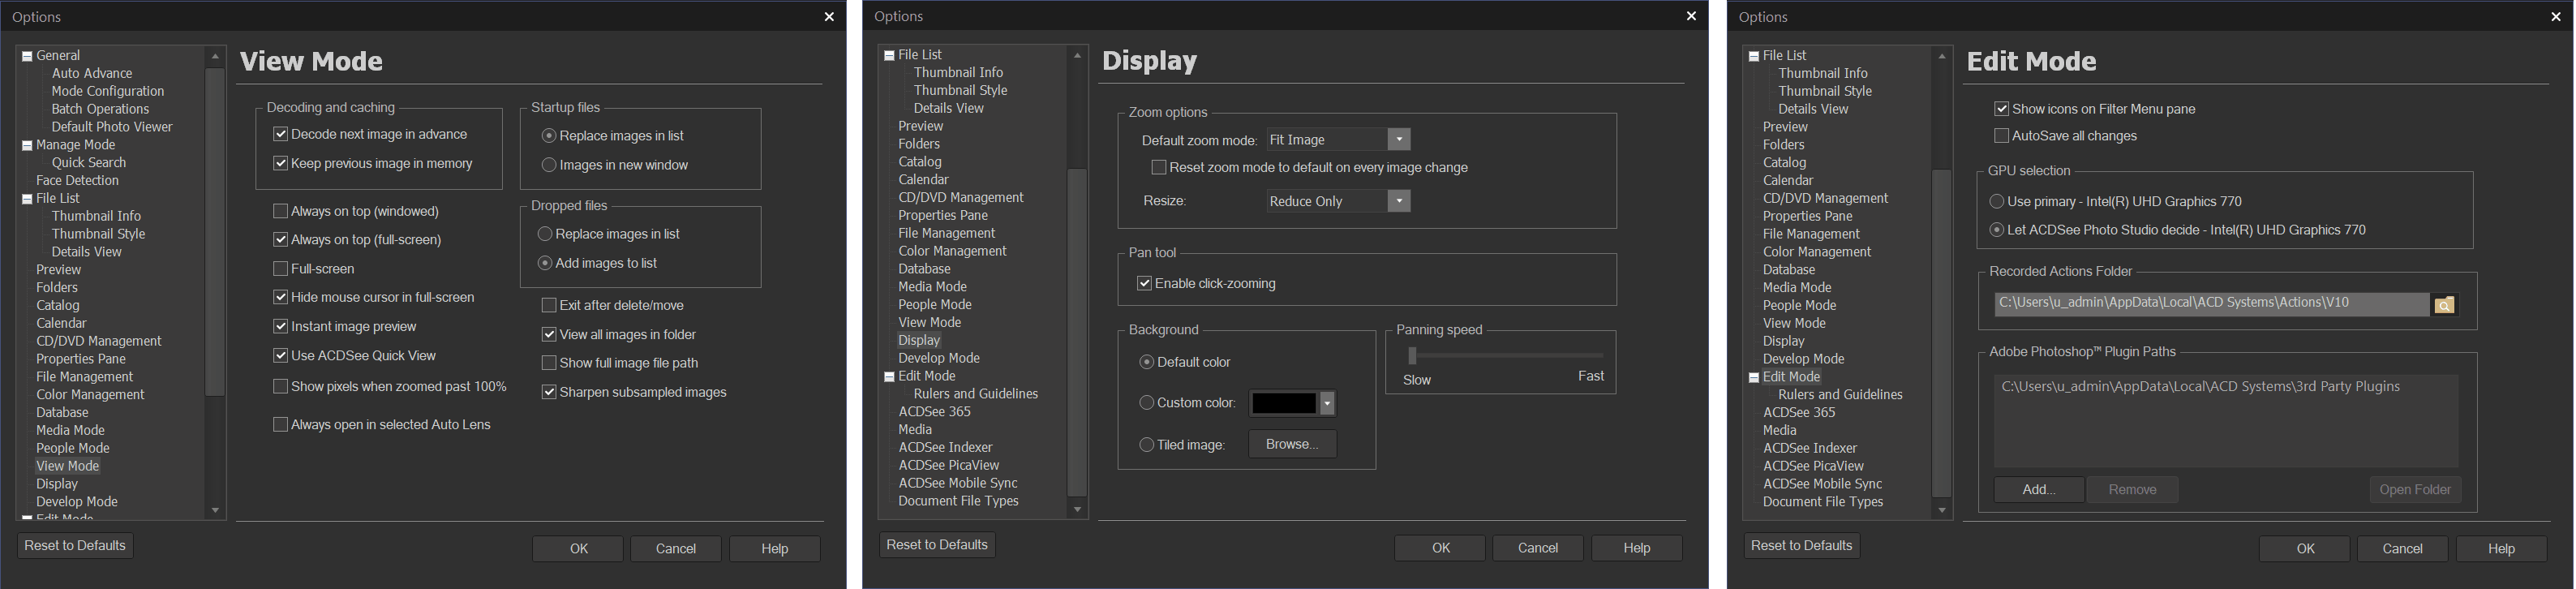Screen dimensions: 2576x589
Task: Open the Resize dropdown showing Reduce Only
Action: [x=1399, y=202]
